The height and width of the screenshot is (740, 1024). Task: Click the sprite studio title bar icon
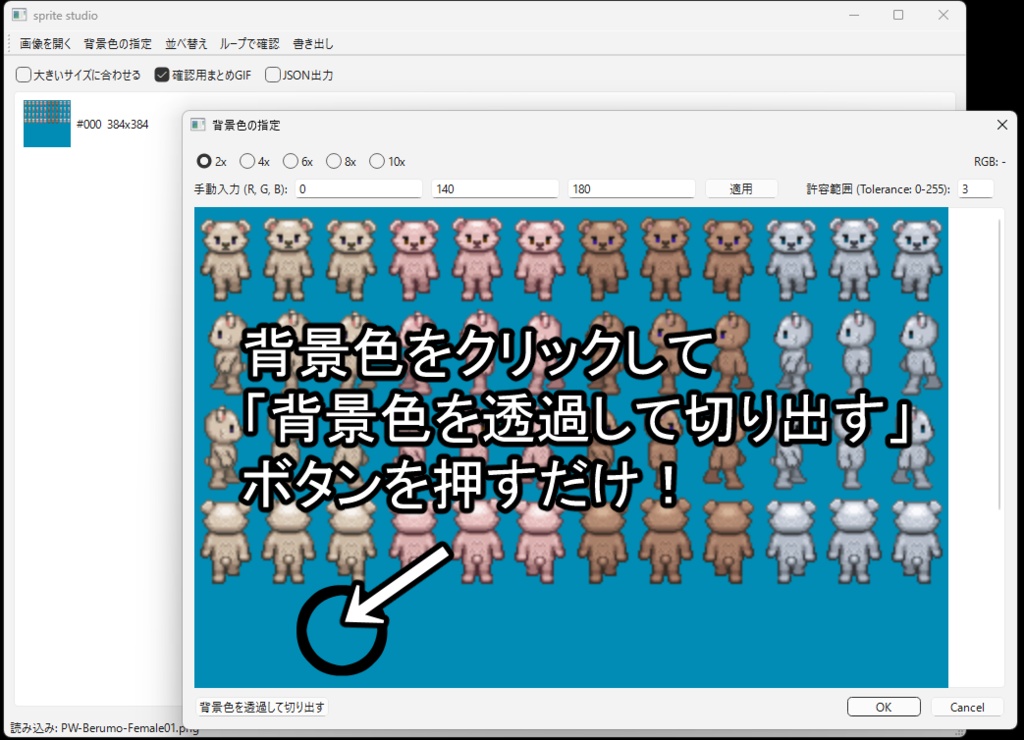click(18, 14)
